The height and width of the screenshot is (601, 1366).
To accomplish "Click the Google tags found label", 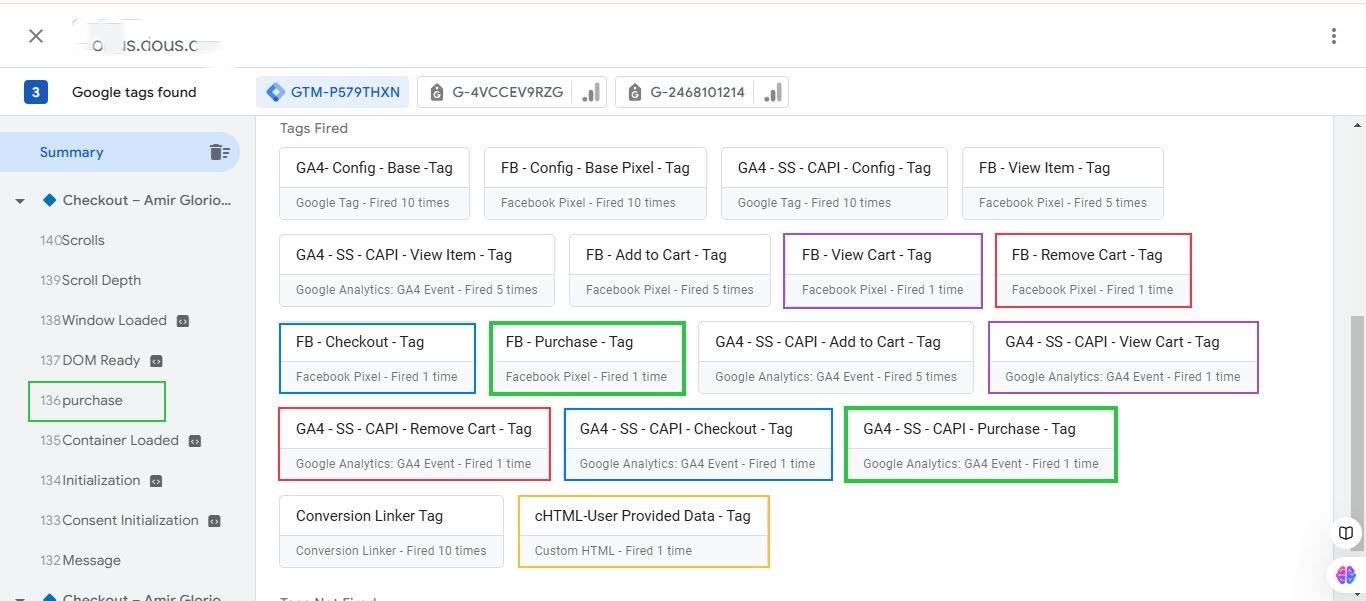I will [x=134, y=92].
